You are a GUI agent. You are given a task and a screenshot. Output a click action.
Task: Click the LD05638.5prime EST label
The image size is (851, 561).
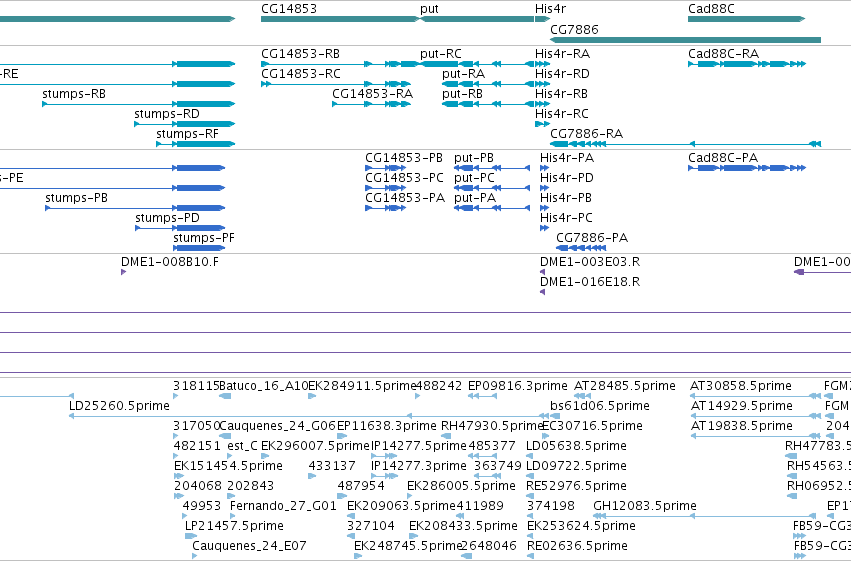(x=576, y=447)
